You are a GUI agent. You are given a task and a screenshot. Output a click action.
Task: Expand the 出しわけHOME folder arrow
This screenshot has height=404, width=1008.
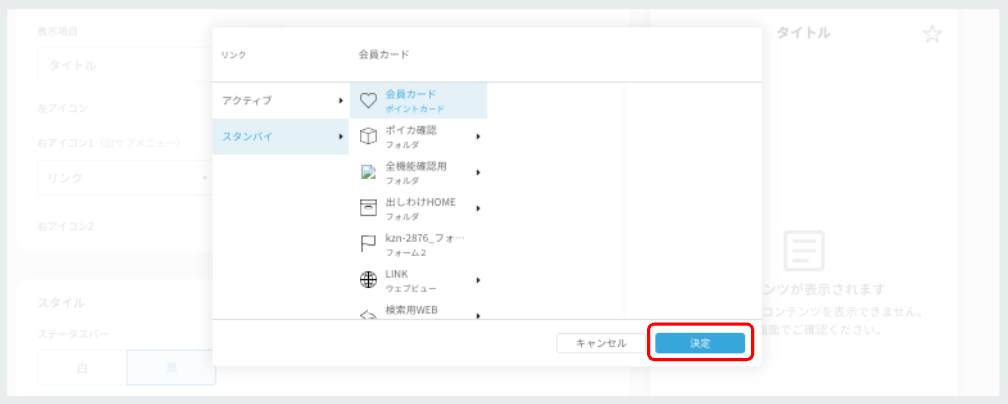[x=478, y=208]
